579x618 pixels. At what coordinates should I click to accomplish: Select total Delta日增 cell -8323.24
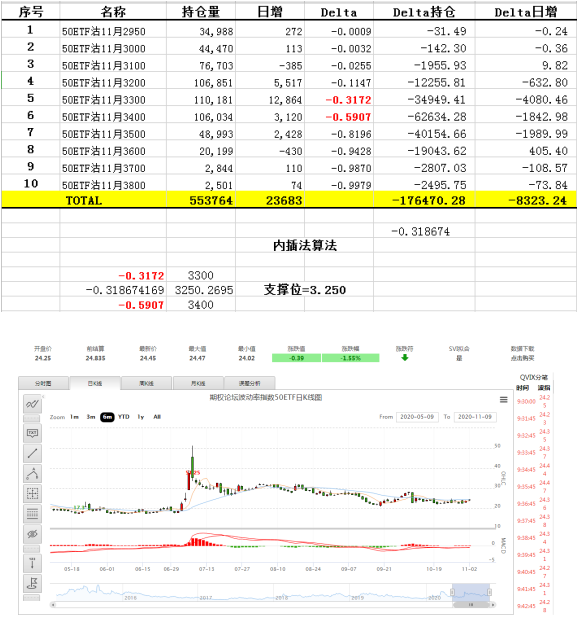[526, 200]
